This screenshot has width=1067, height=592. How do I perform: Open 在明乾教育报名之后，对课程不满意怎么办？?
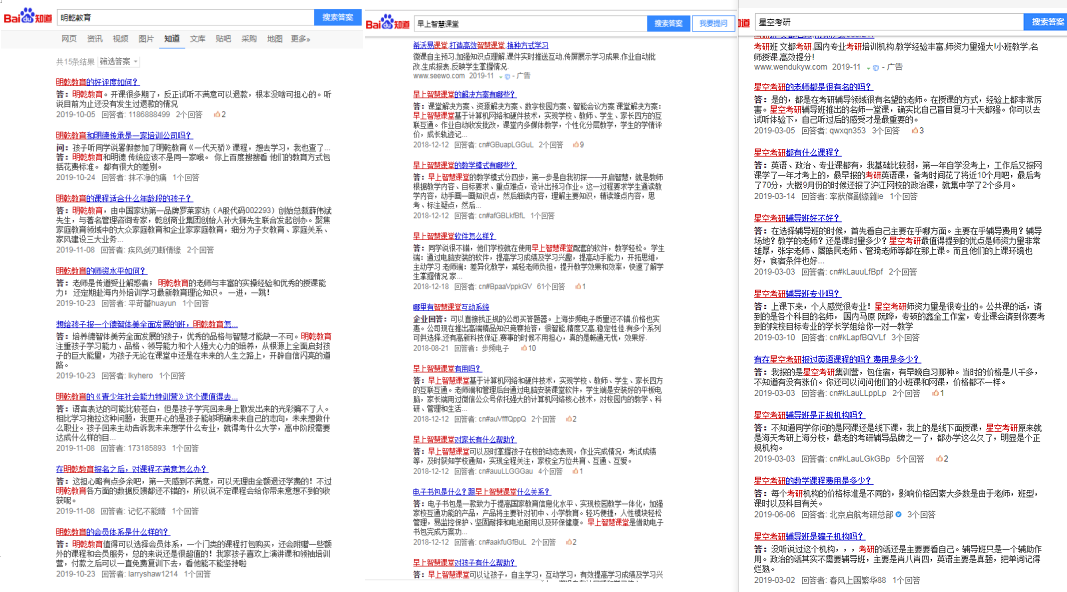132,470
